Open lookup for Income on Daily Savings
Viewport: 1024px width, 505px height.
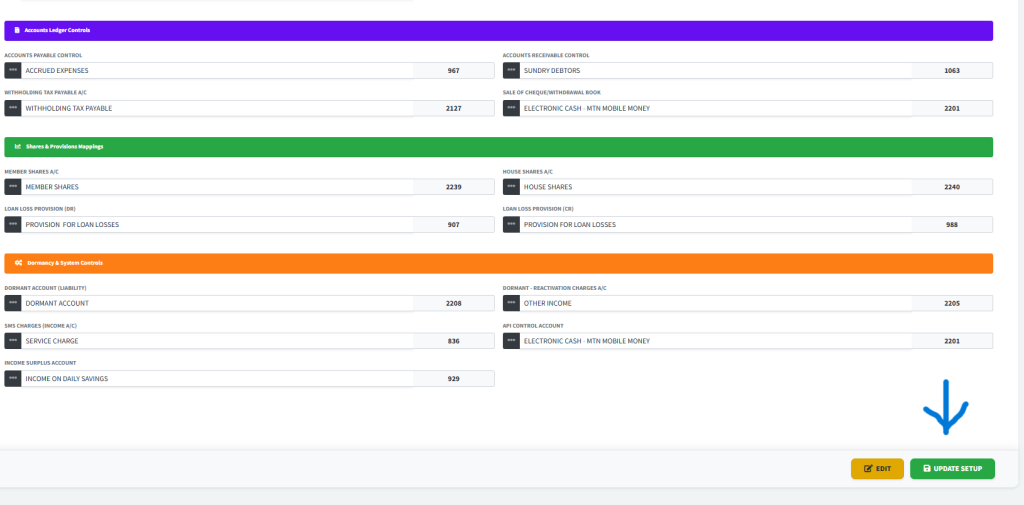tap(12, 379)
